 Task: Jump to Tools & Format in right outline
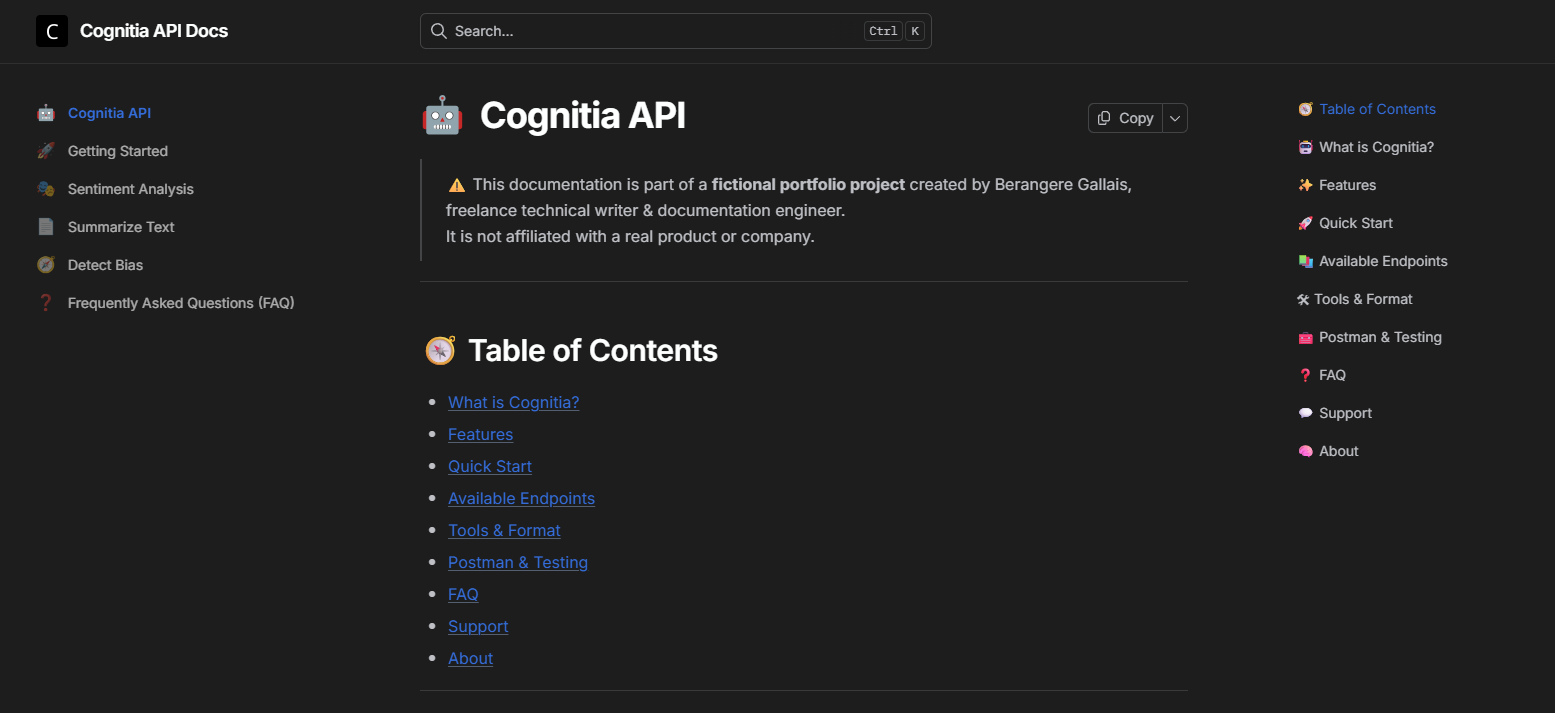coord(1363,299)
